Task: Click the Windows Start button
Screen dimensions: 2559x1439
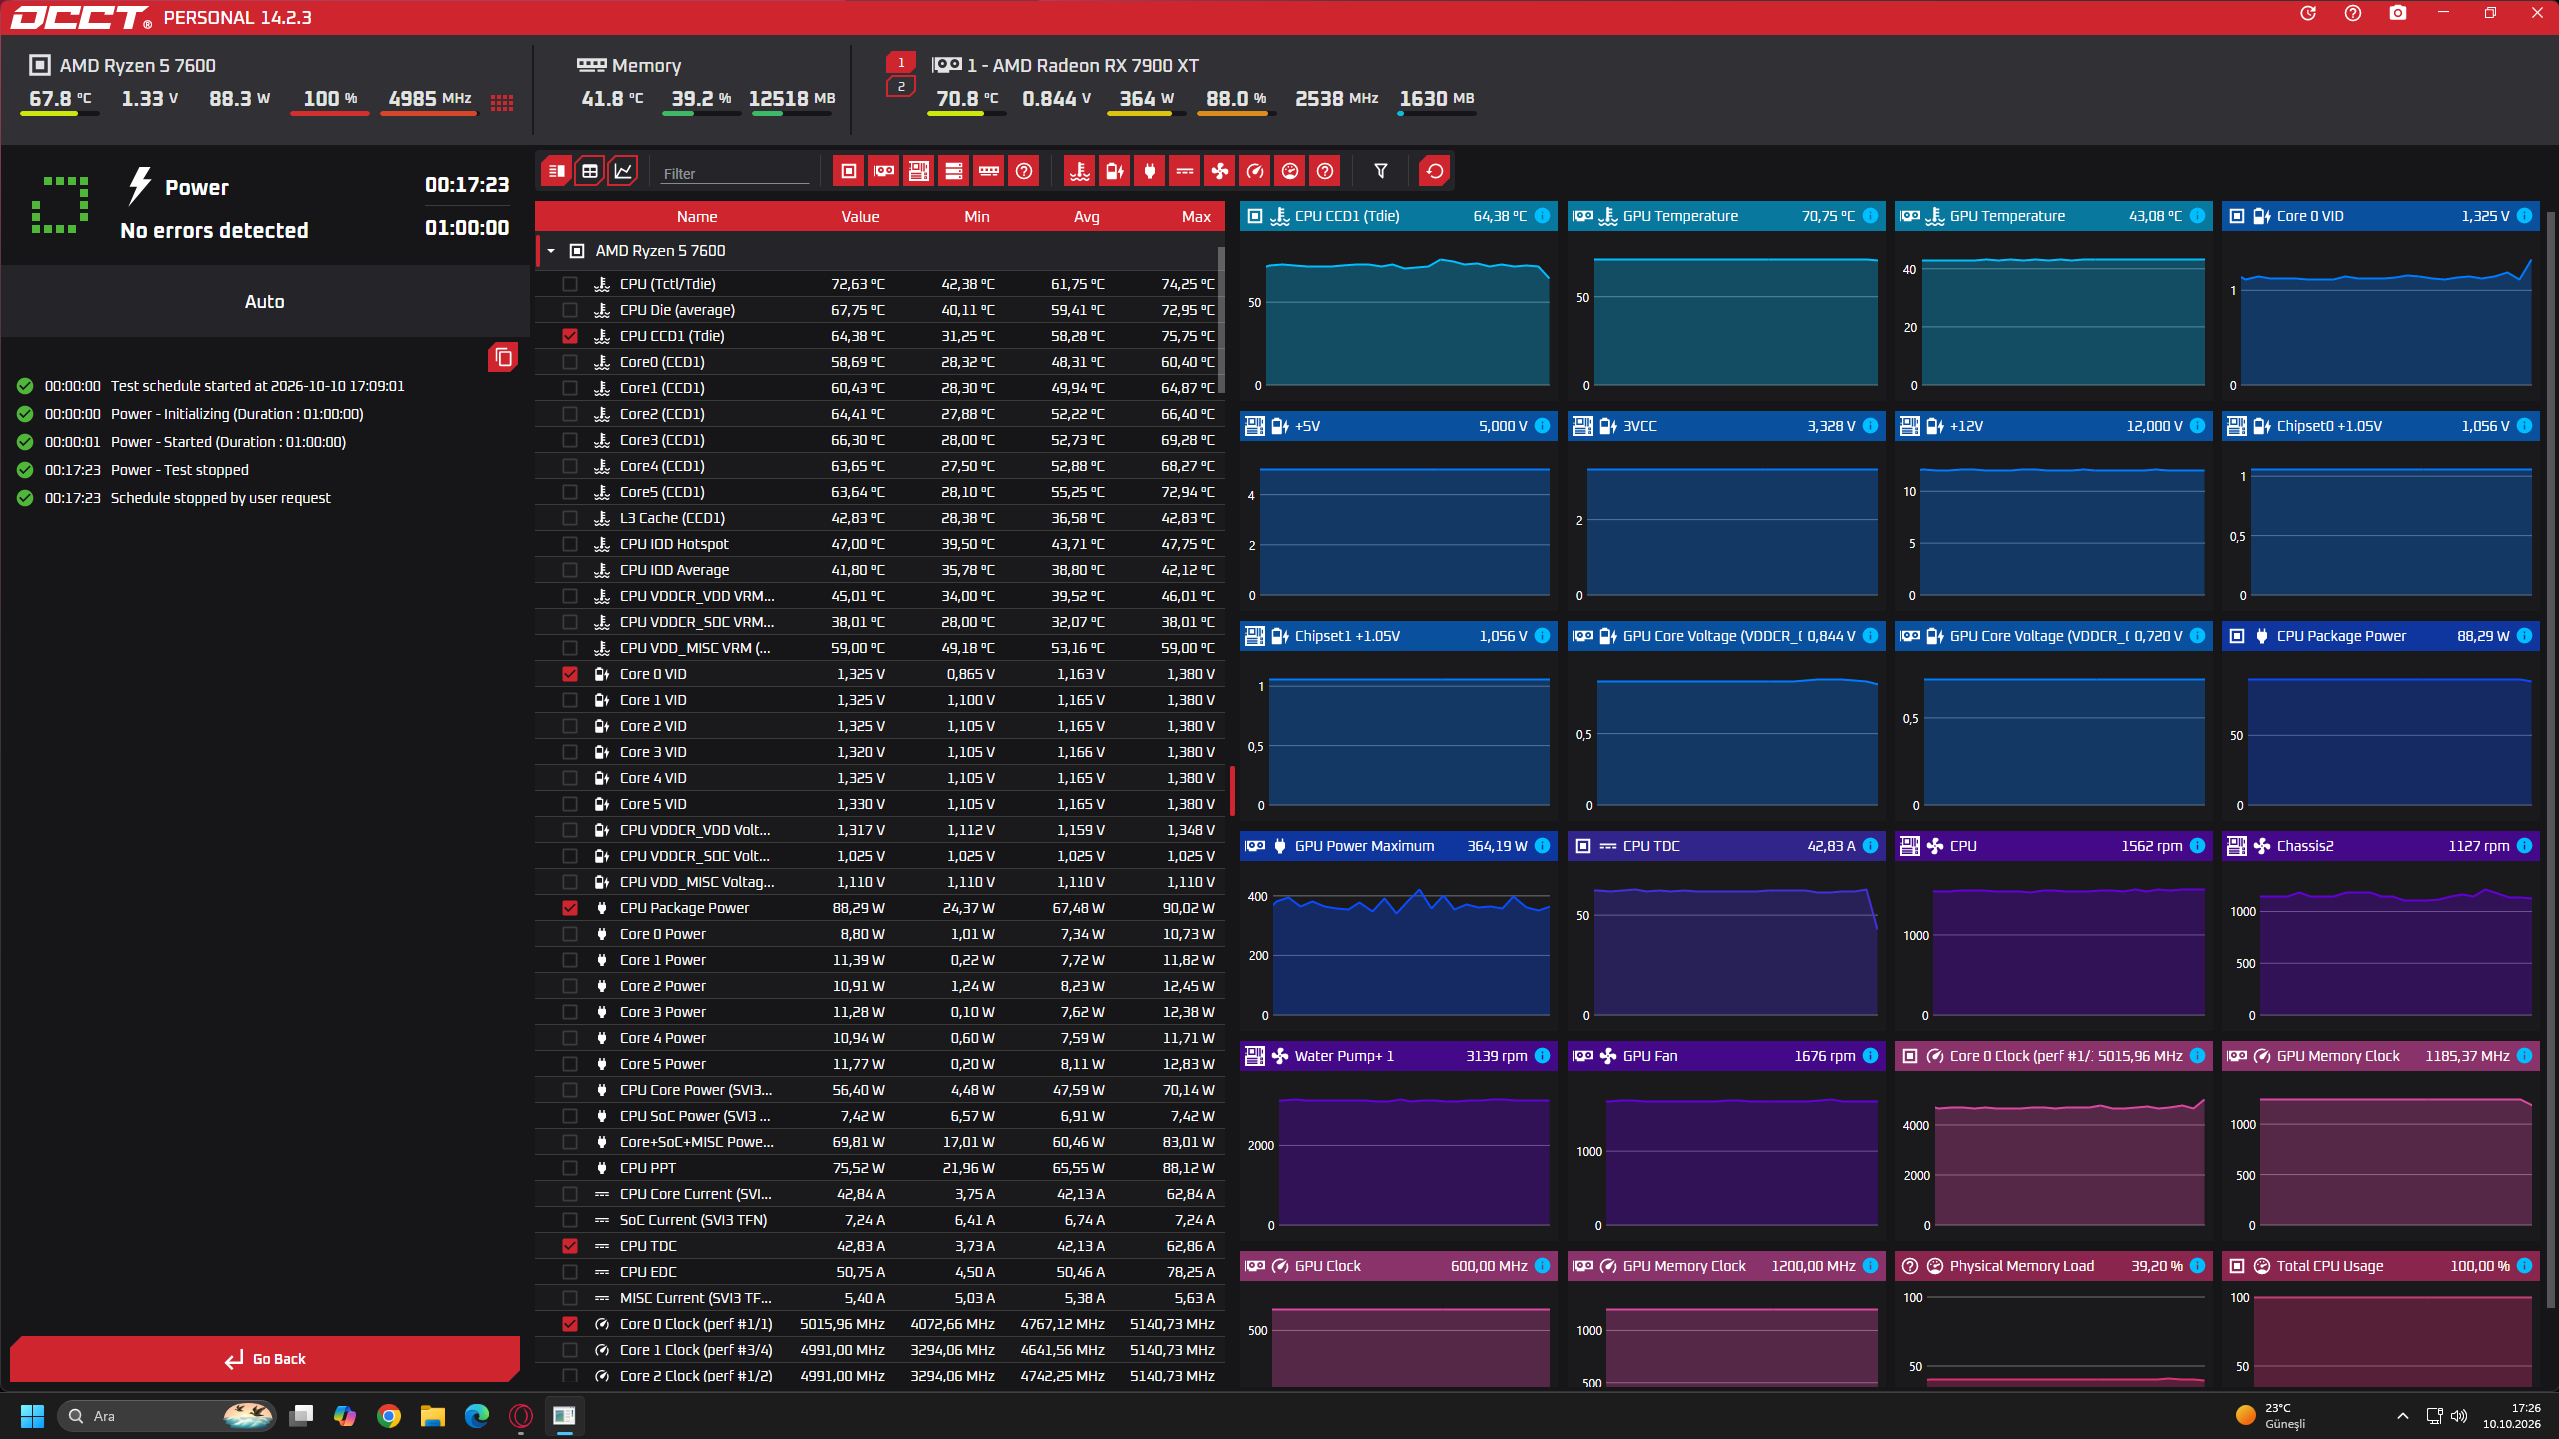Action: pos(32,1416)
